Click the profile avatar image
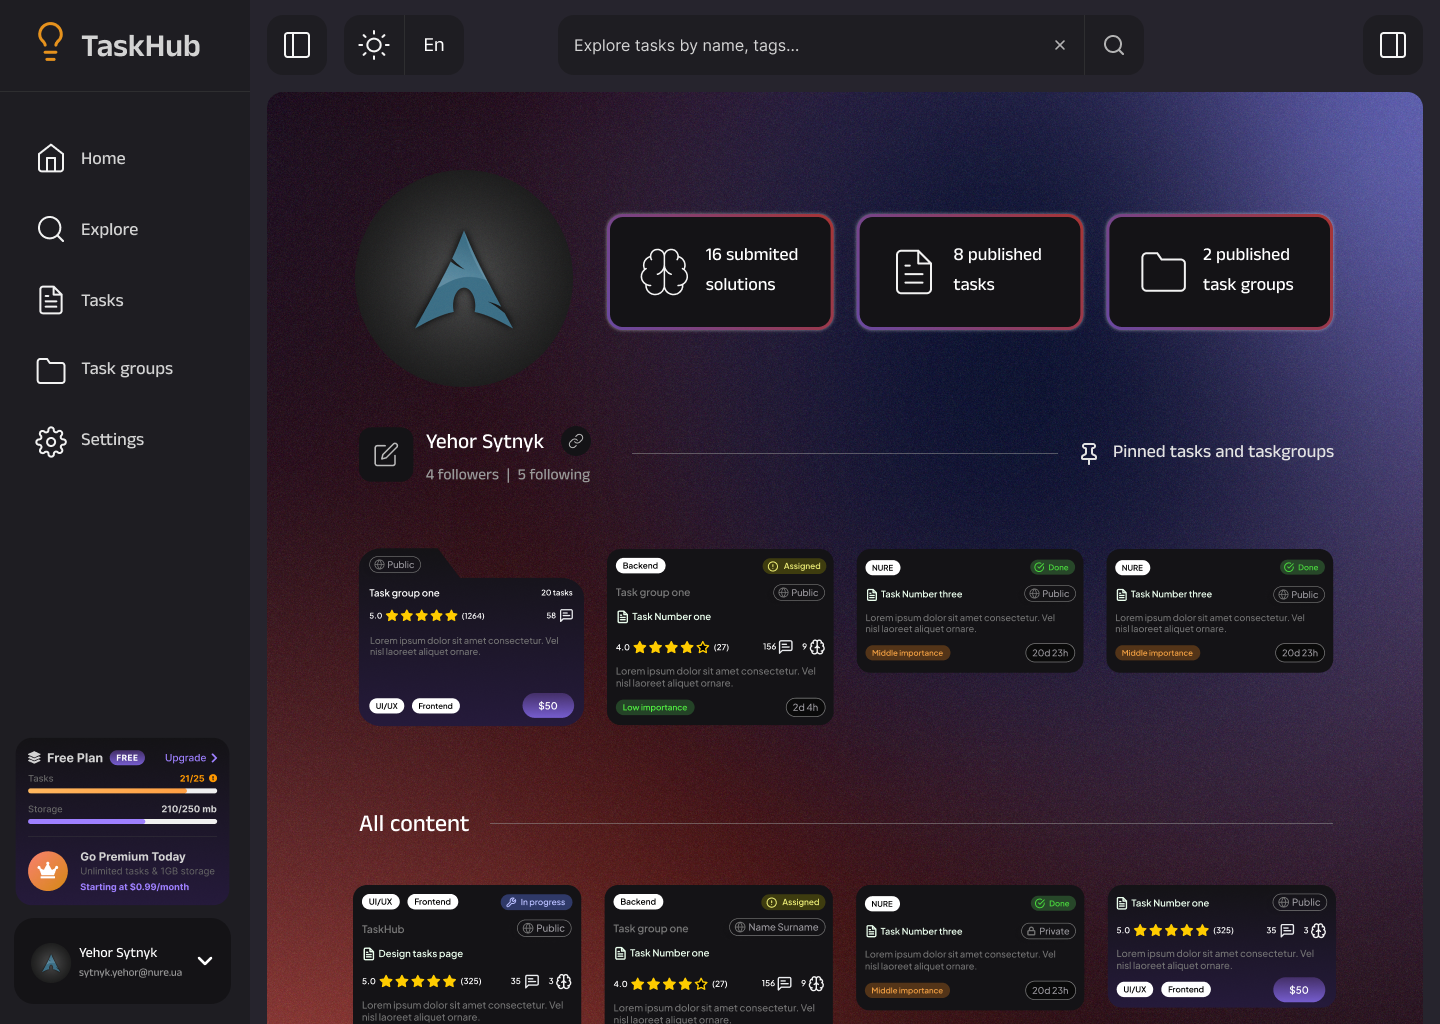 [464, 279]
